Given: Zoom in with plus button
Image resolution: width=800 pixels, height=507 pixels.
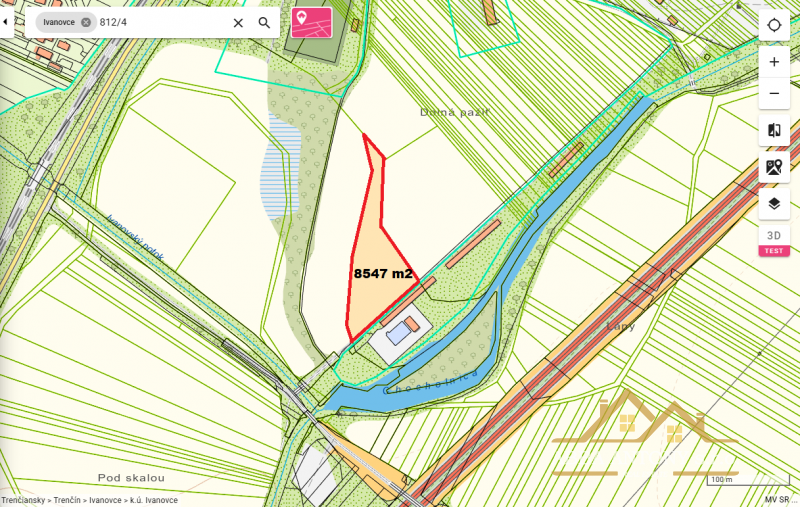Looking at the screenshot, I should coord(774,62).
